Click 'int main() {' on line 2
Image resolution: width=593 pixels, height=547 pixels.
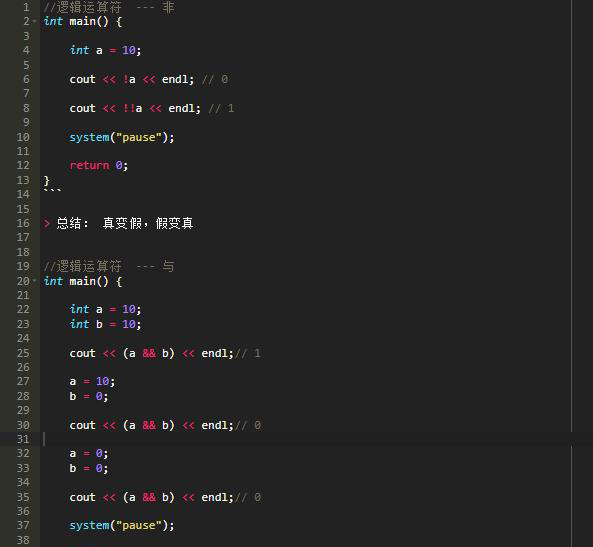point(82,21)
